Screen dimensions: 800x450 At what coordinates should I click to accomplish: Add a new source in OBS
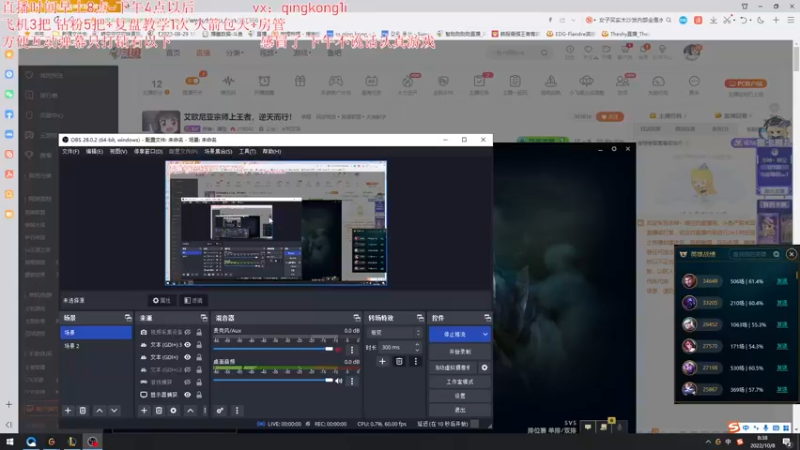pyautogui.click(x=144, y=410)
